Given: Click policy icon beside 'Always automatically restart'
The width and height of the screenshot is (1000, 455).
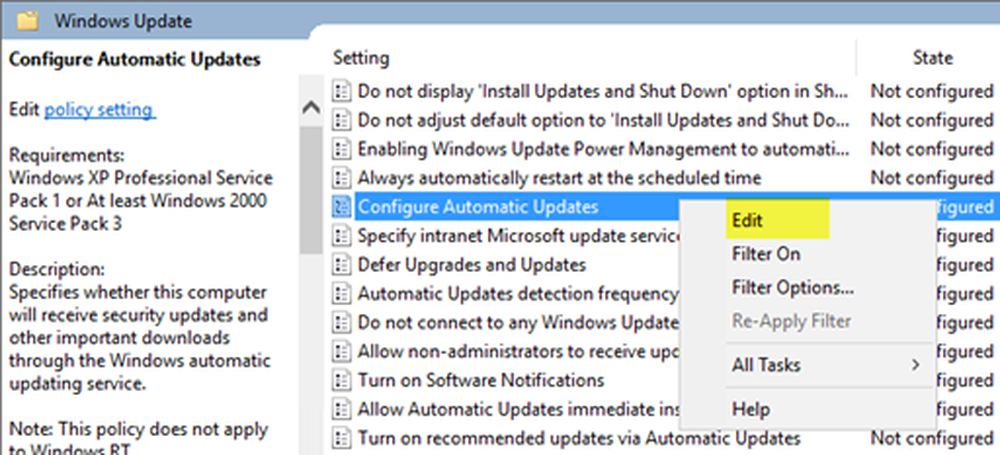Looking at the screenshot, I should (342, 177).
